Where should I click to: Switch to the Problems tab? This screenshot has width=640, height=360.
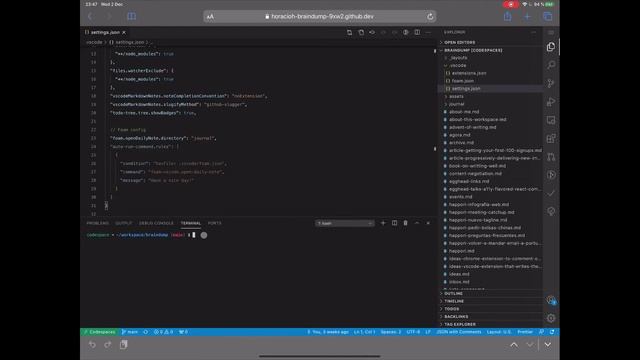point(98,223)
